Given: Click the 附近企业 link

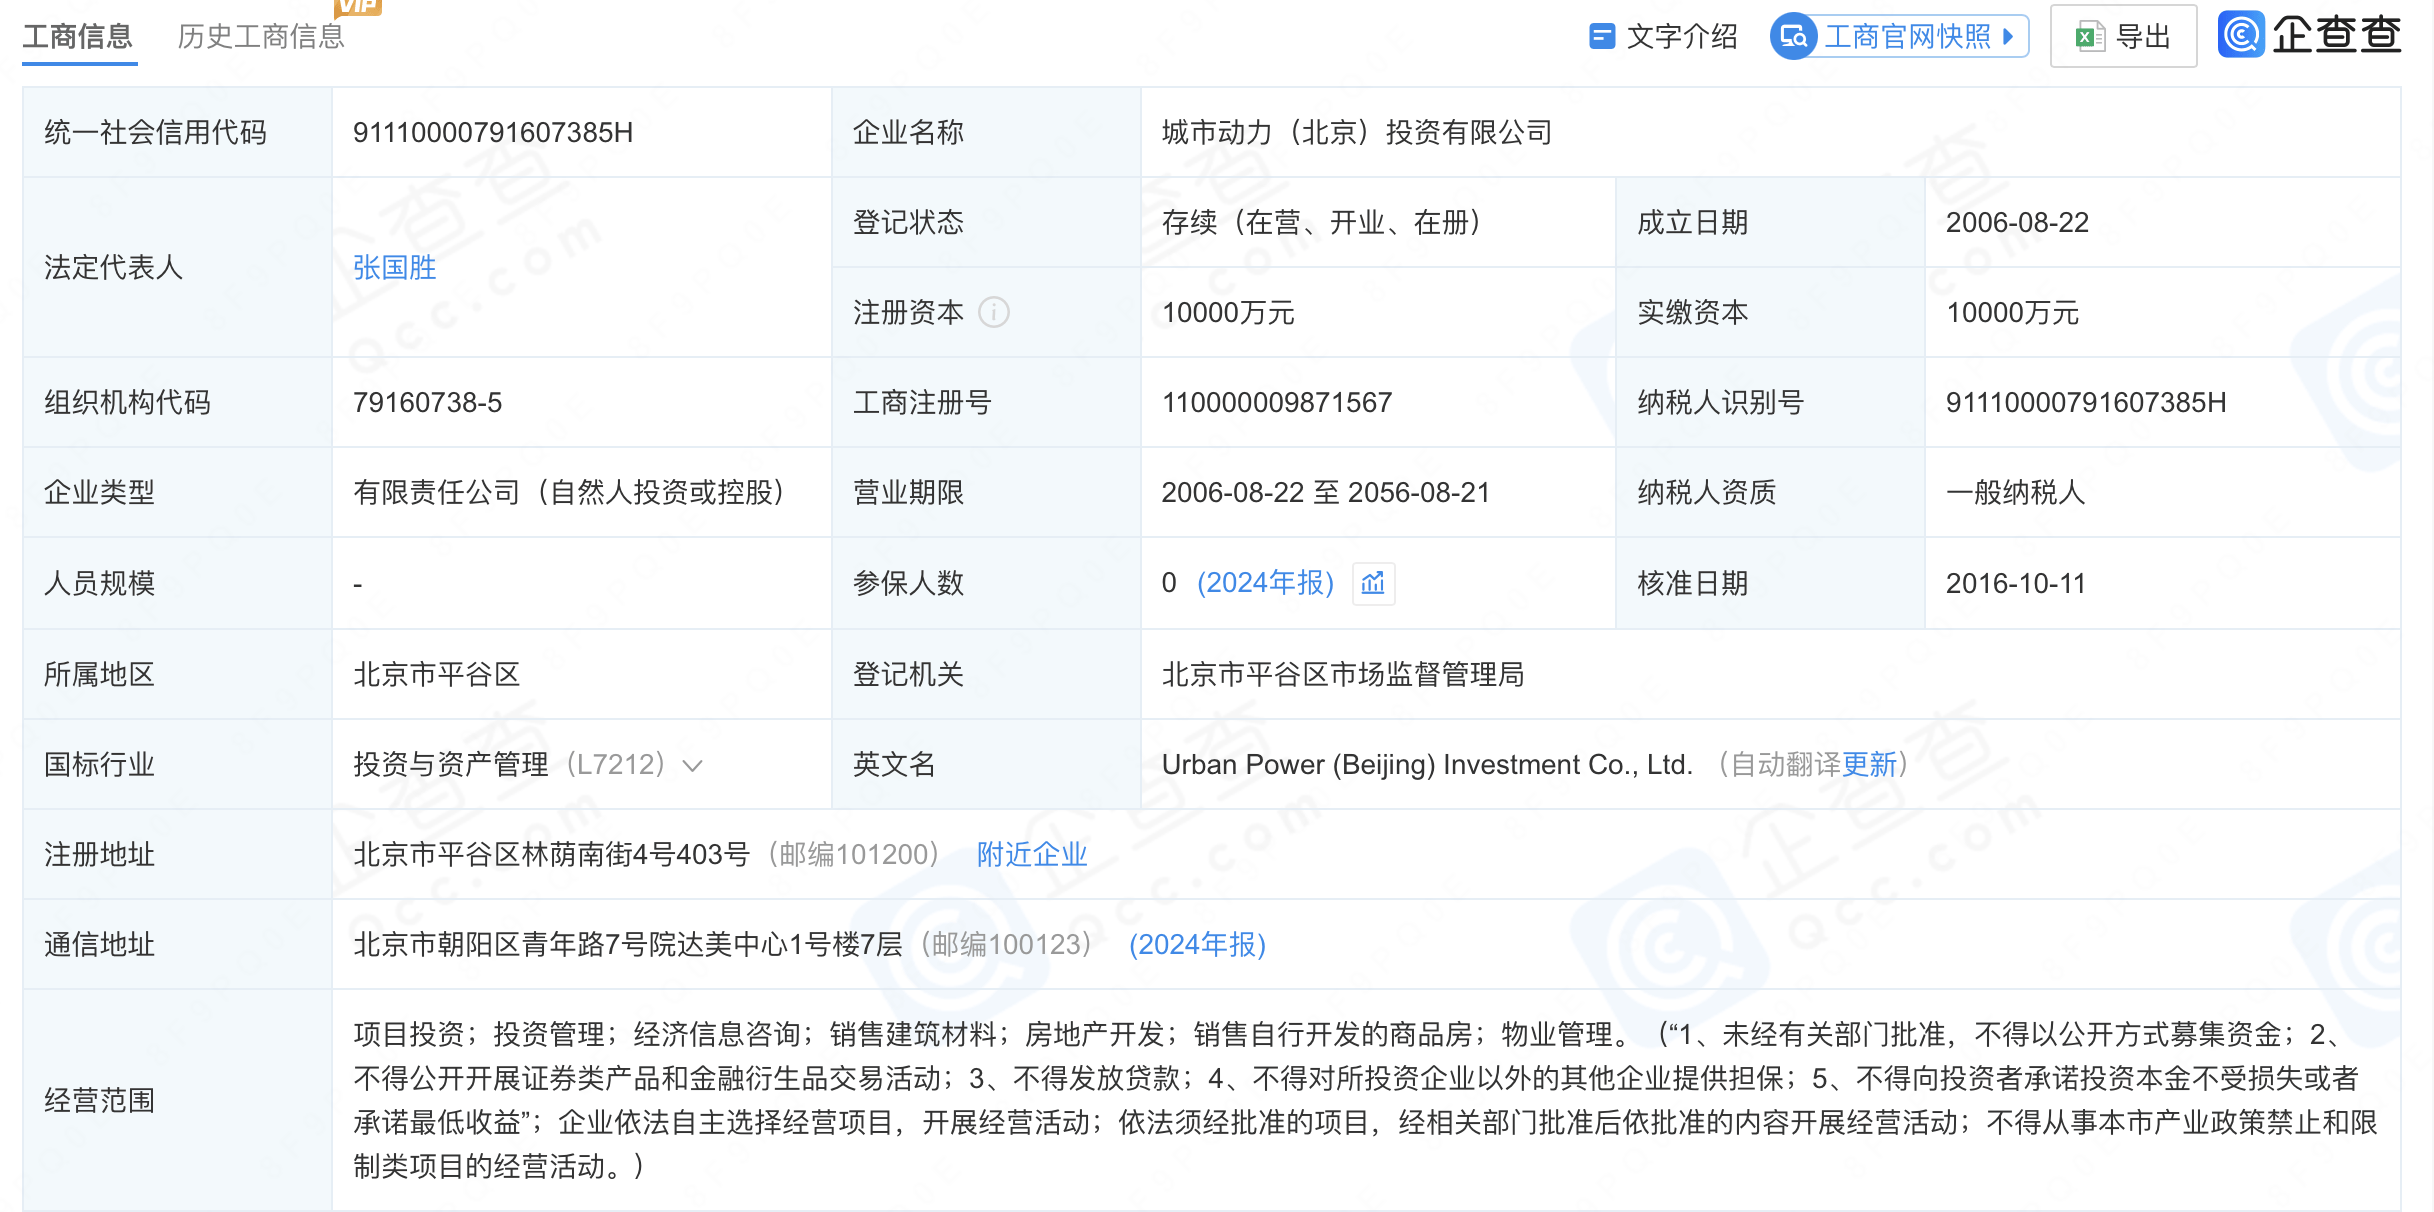Looking at the screenshot, I should [x=1031, y=854].
